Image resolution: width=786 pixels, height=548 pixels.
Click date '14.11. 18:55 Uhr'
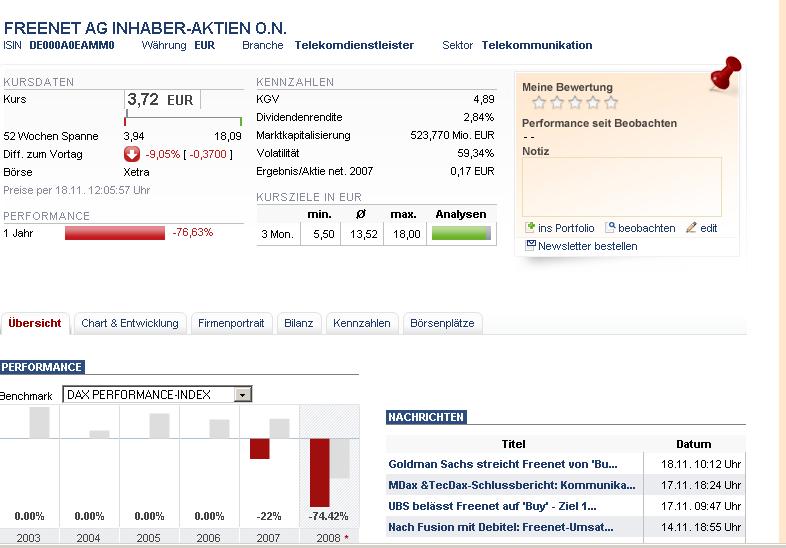(701, 527)
